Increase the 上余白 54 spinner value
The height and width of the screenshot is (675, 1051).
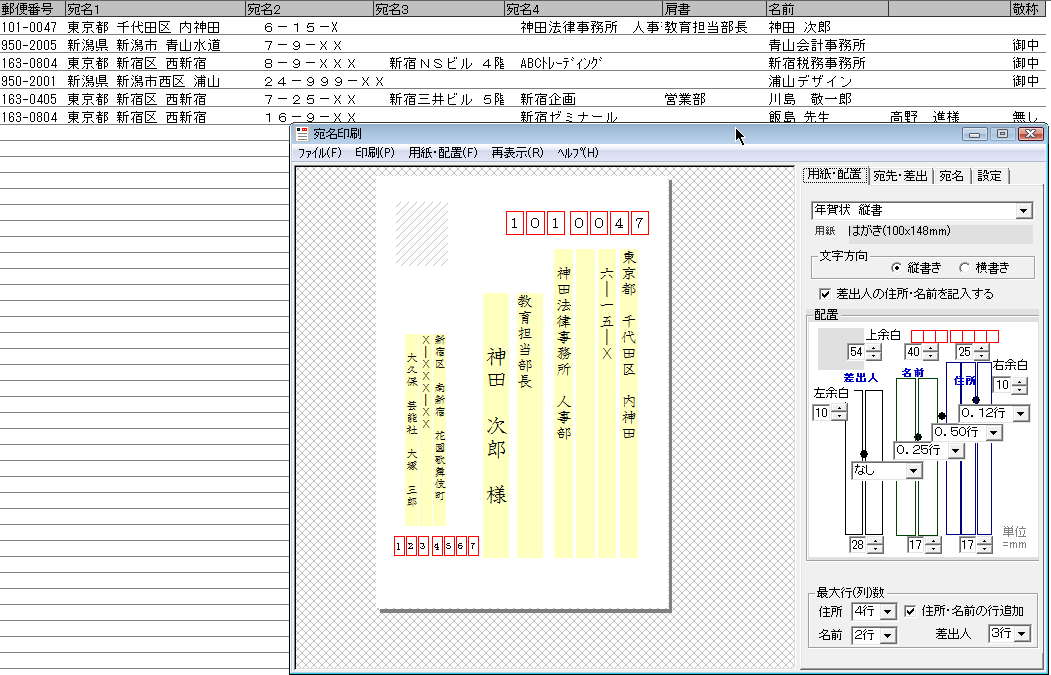tap(873, 348)
